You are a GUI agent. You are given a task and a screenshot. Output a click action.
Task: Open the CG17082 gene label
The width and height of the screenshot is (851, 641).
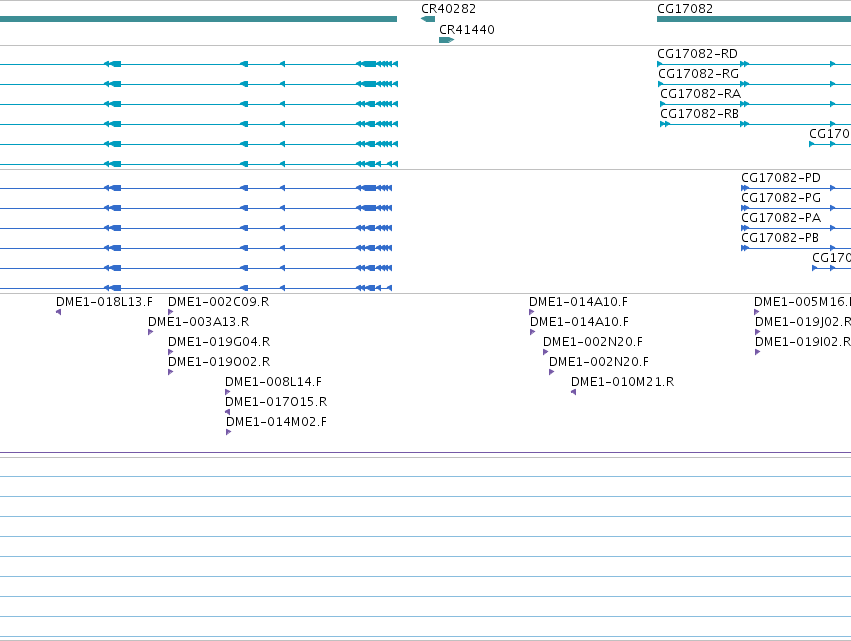pos(685,9)
